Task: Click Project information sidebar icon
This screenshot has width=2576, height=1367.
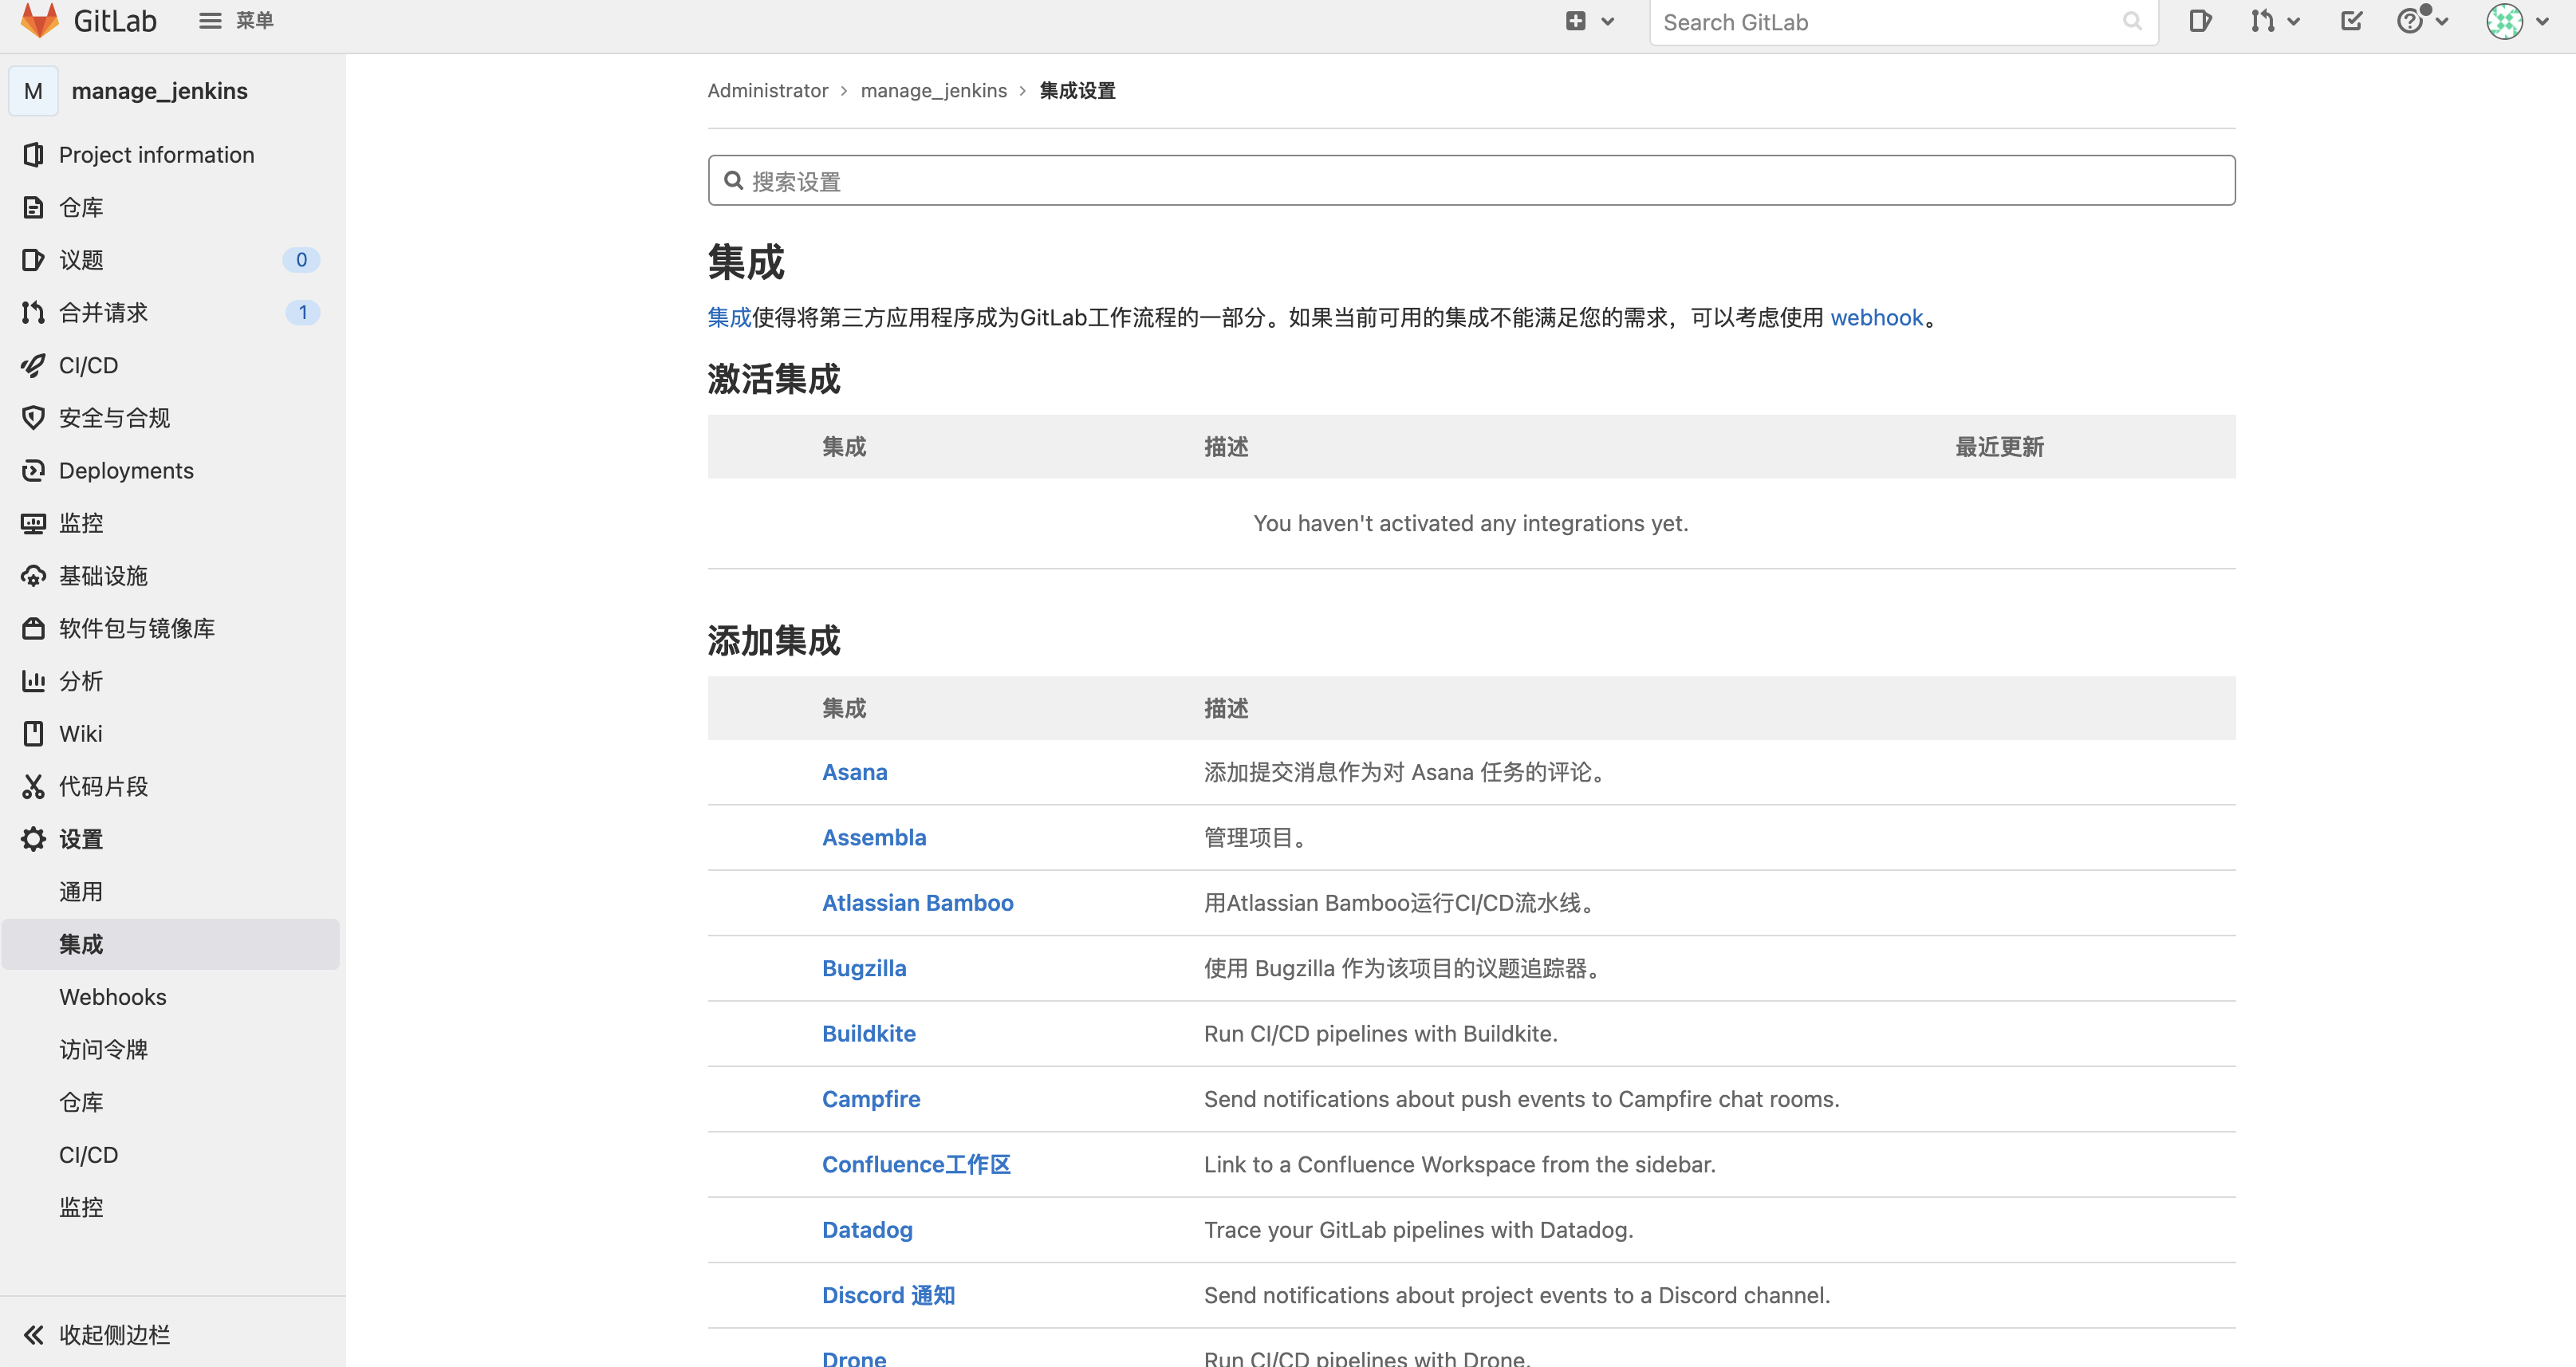Action: [33, 154]
